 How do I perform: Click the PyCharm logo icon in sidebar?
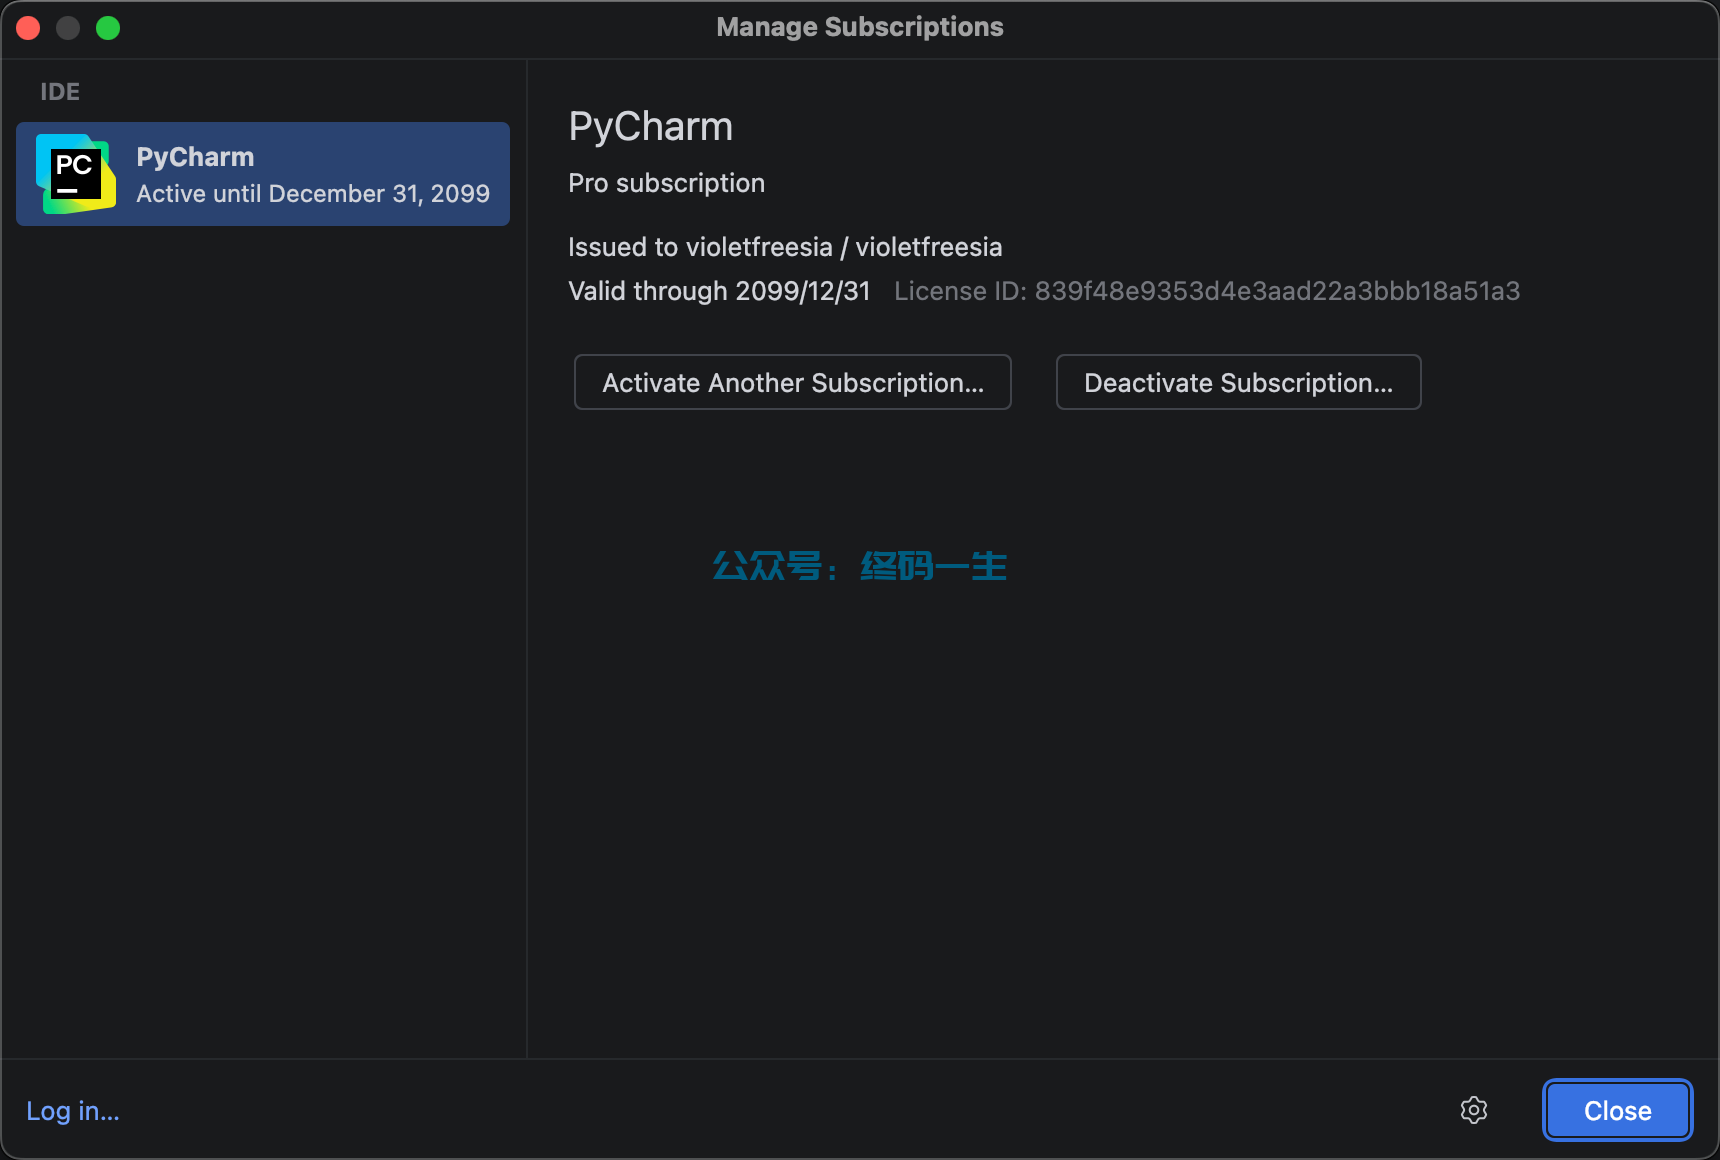click(x=75, y=174)
